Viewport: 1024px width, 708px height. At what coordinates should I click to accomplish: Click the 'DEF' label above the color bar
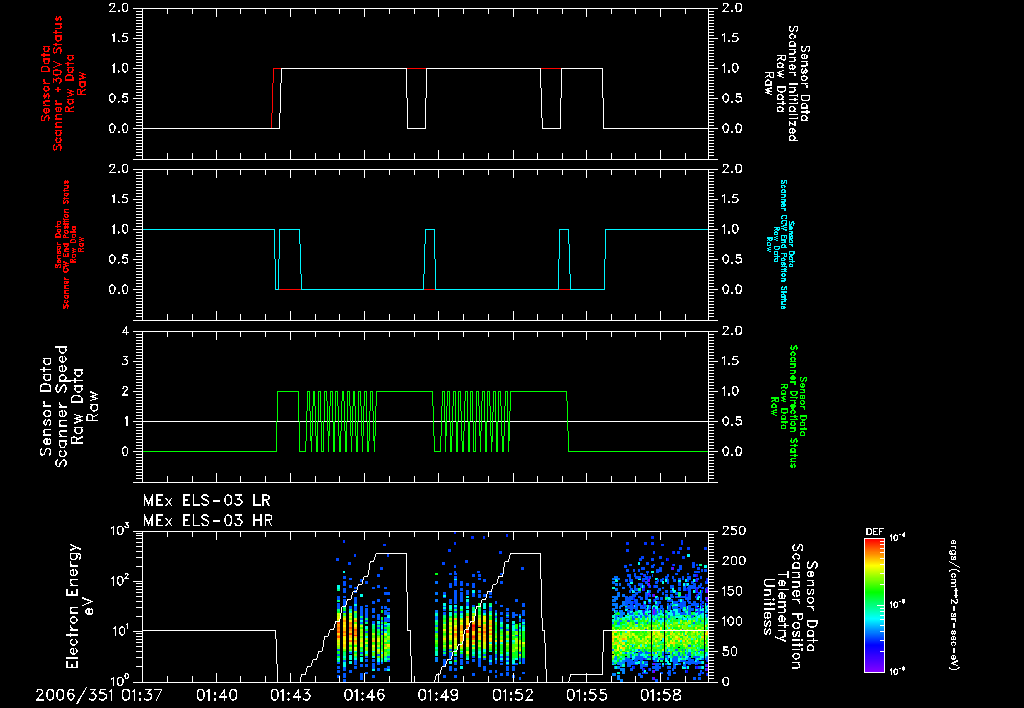(874, 532)
